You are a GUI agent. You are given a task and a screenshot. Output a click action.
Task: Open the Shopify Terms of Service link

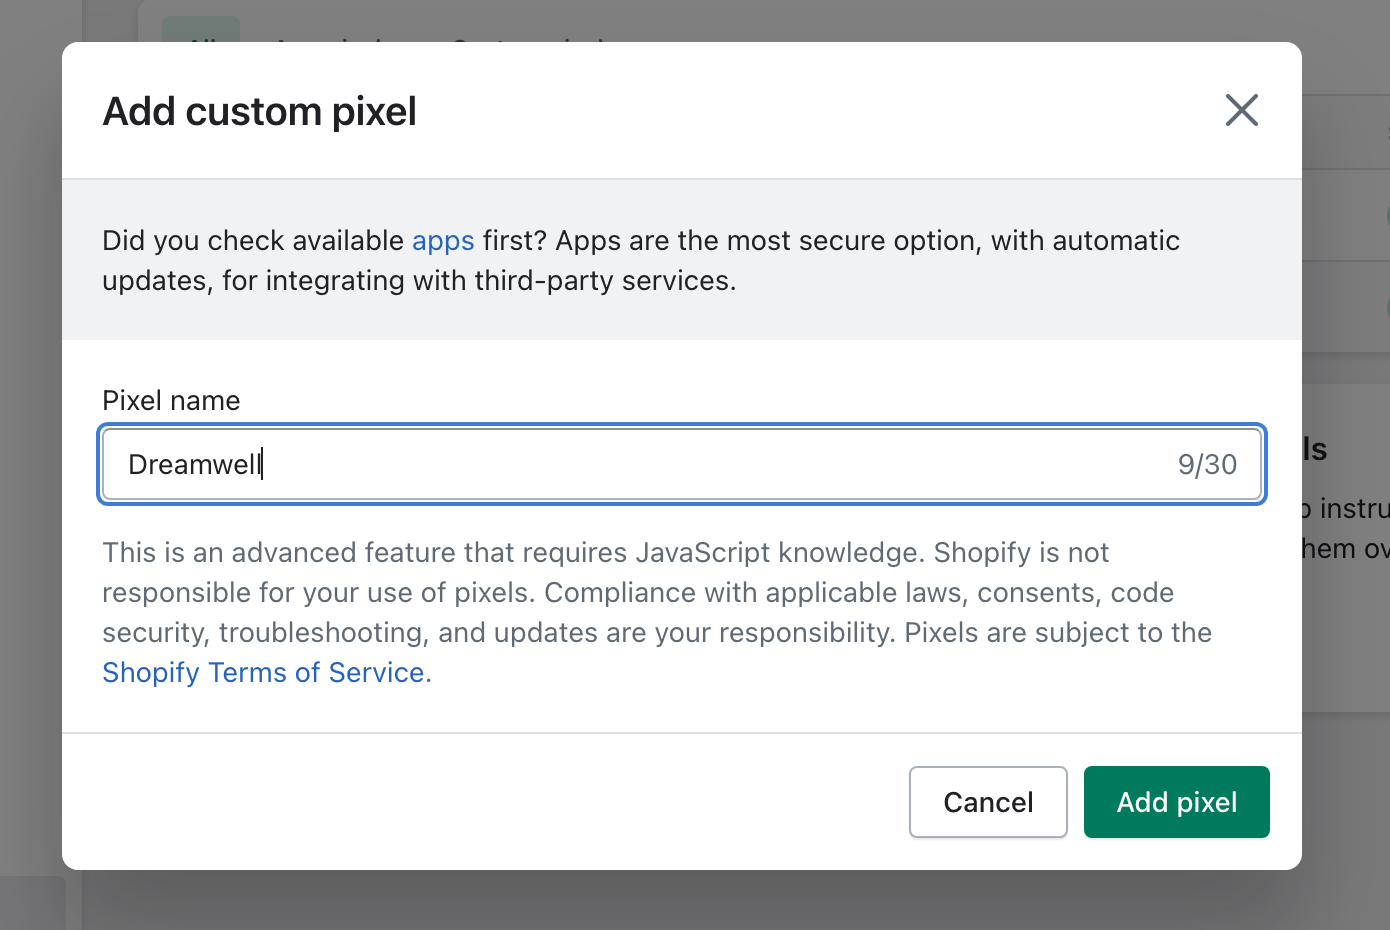[x=262, y=672]
